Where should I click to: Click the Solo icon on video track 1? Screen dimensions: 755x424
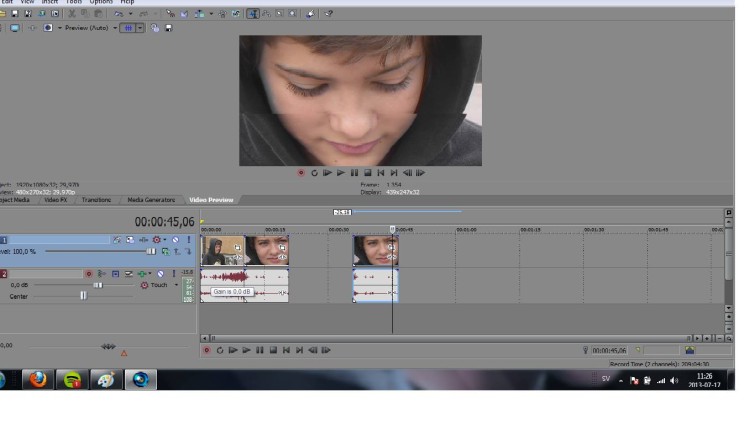[187, 240]
